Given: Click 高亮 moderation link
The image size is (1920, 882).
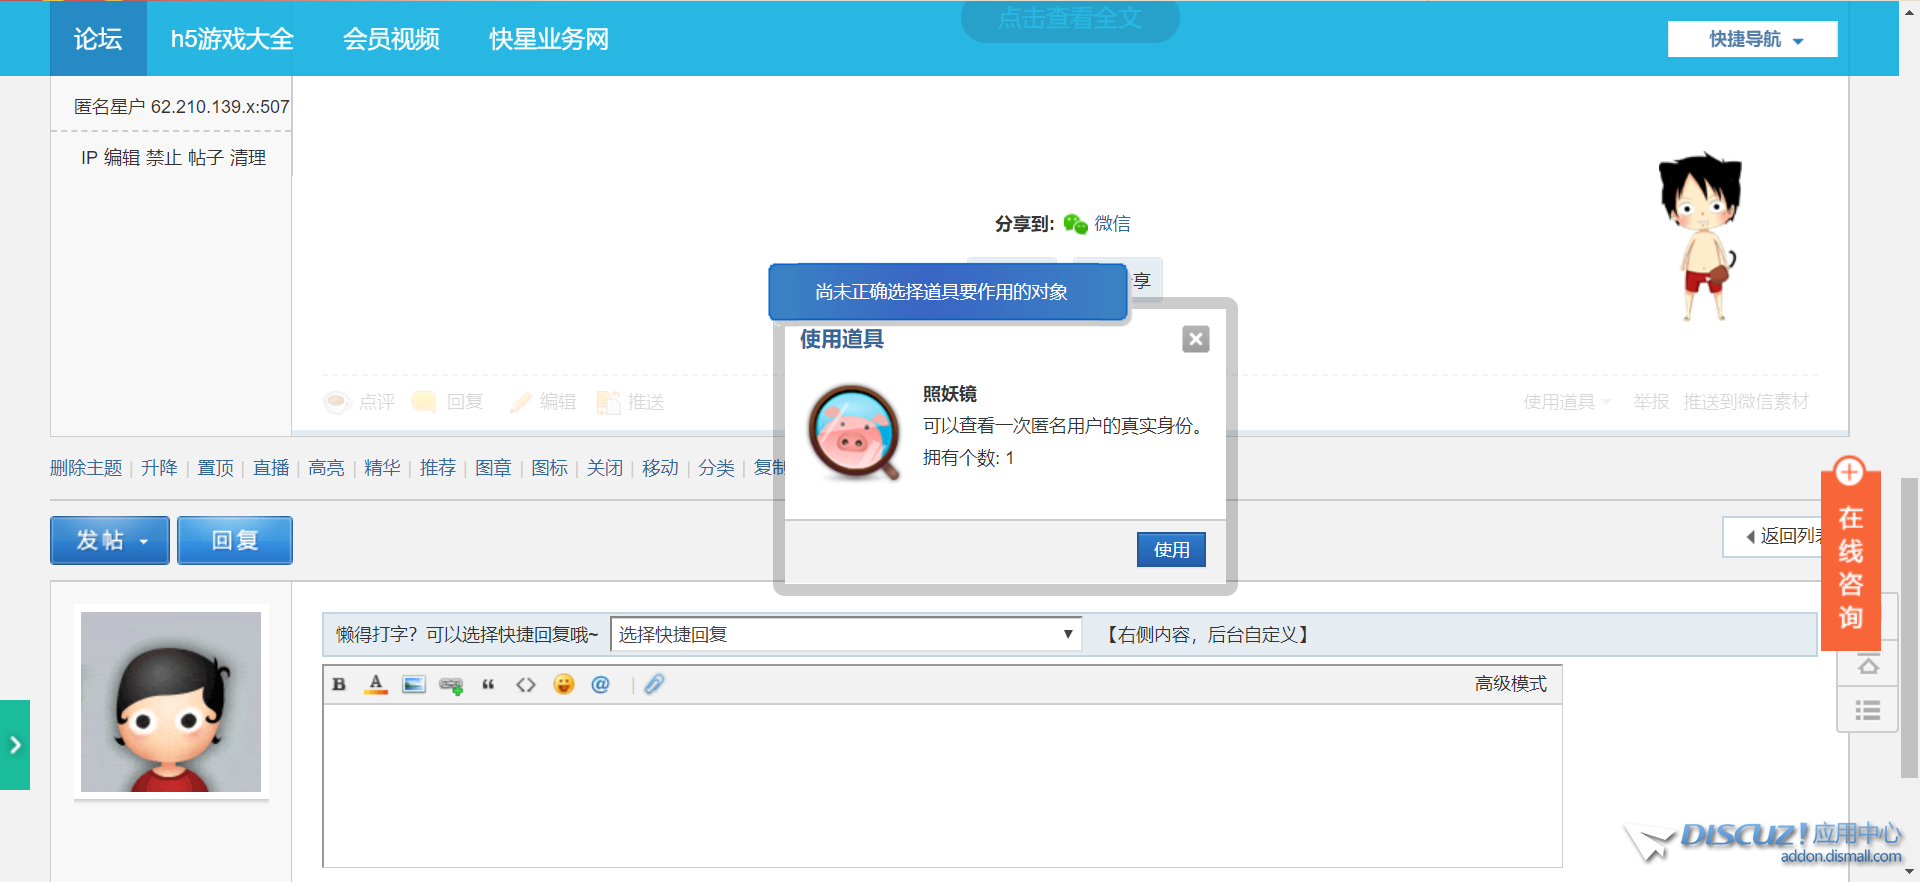Looking at the screenshot, I should 326,468.
